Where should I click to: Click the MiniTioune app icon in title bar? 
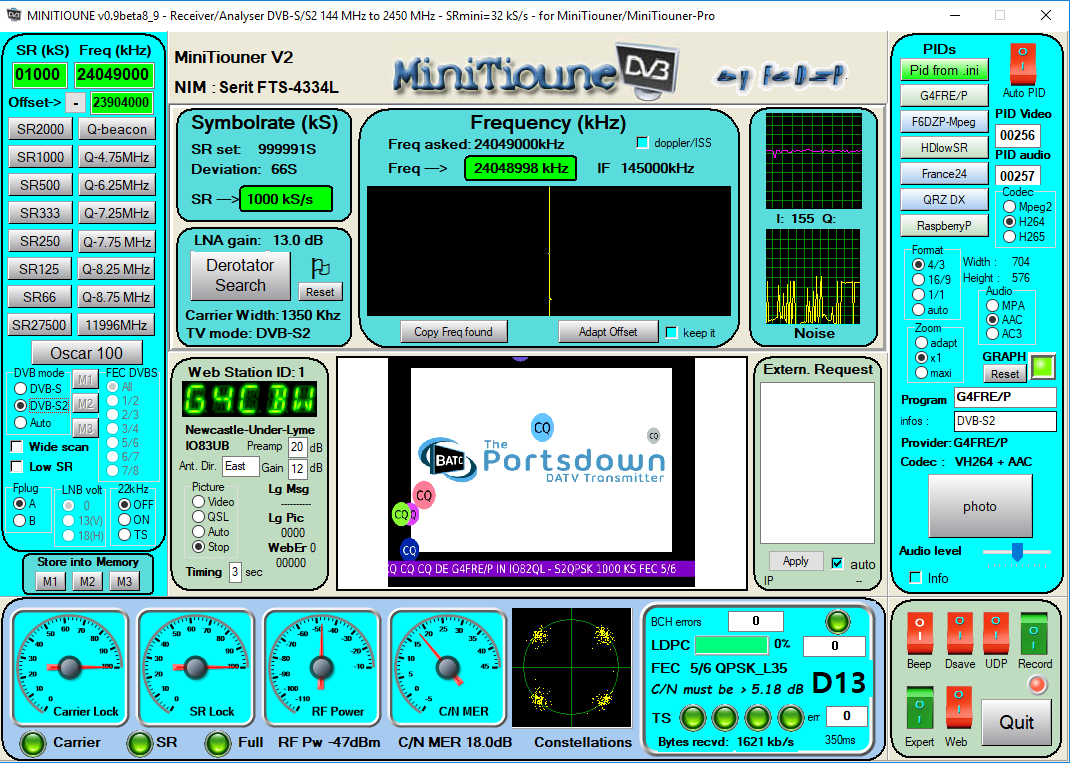click(x=13, y=15)
